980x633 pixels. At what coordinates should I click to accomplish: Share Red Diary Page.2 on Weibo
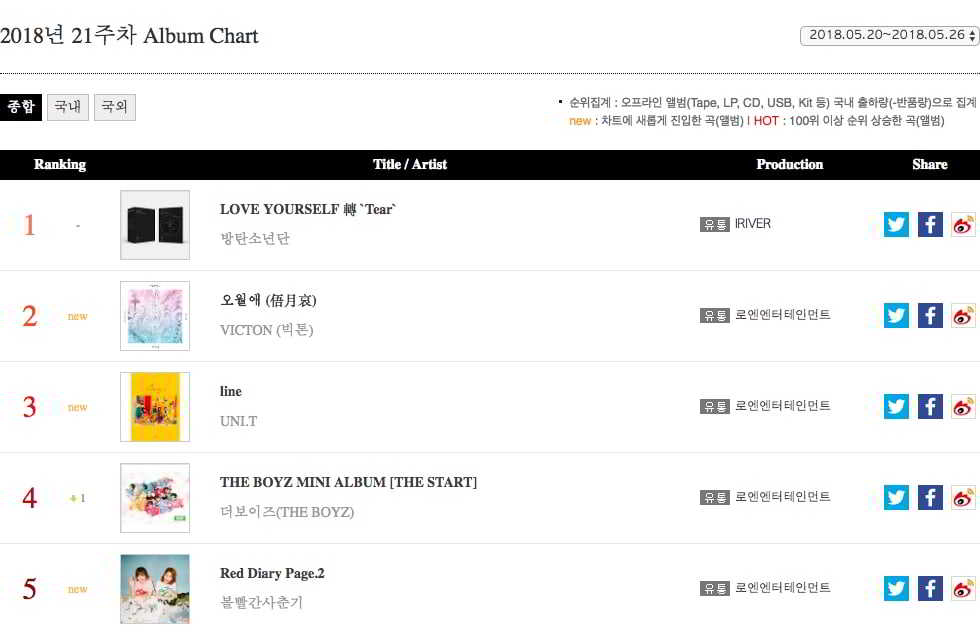963,588
